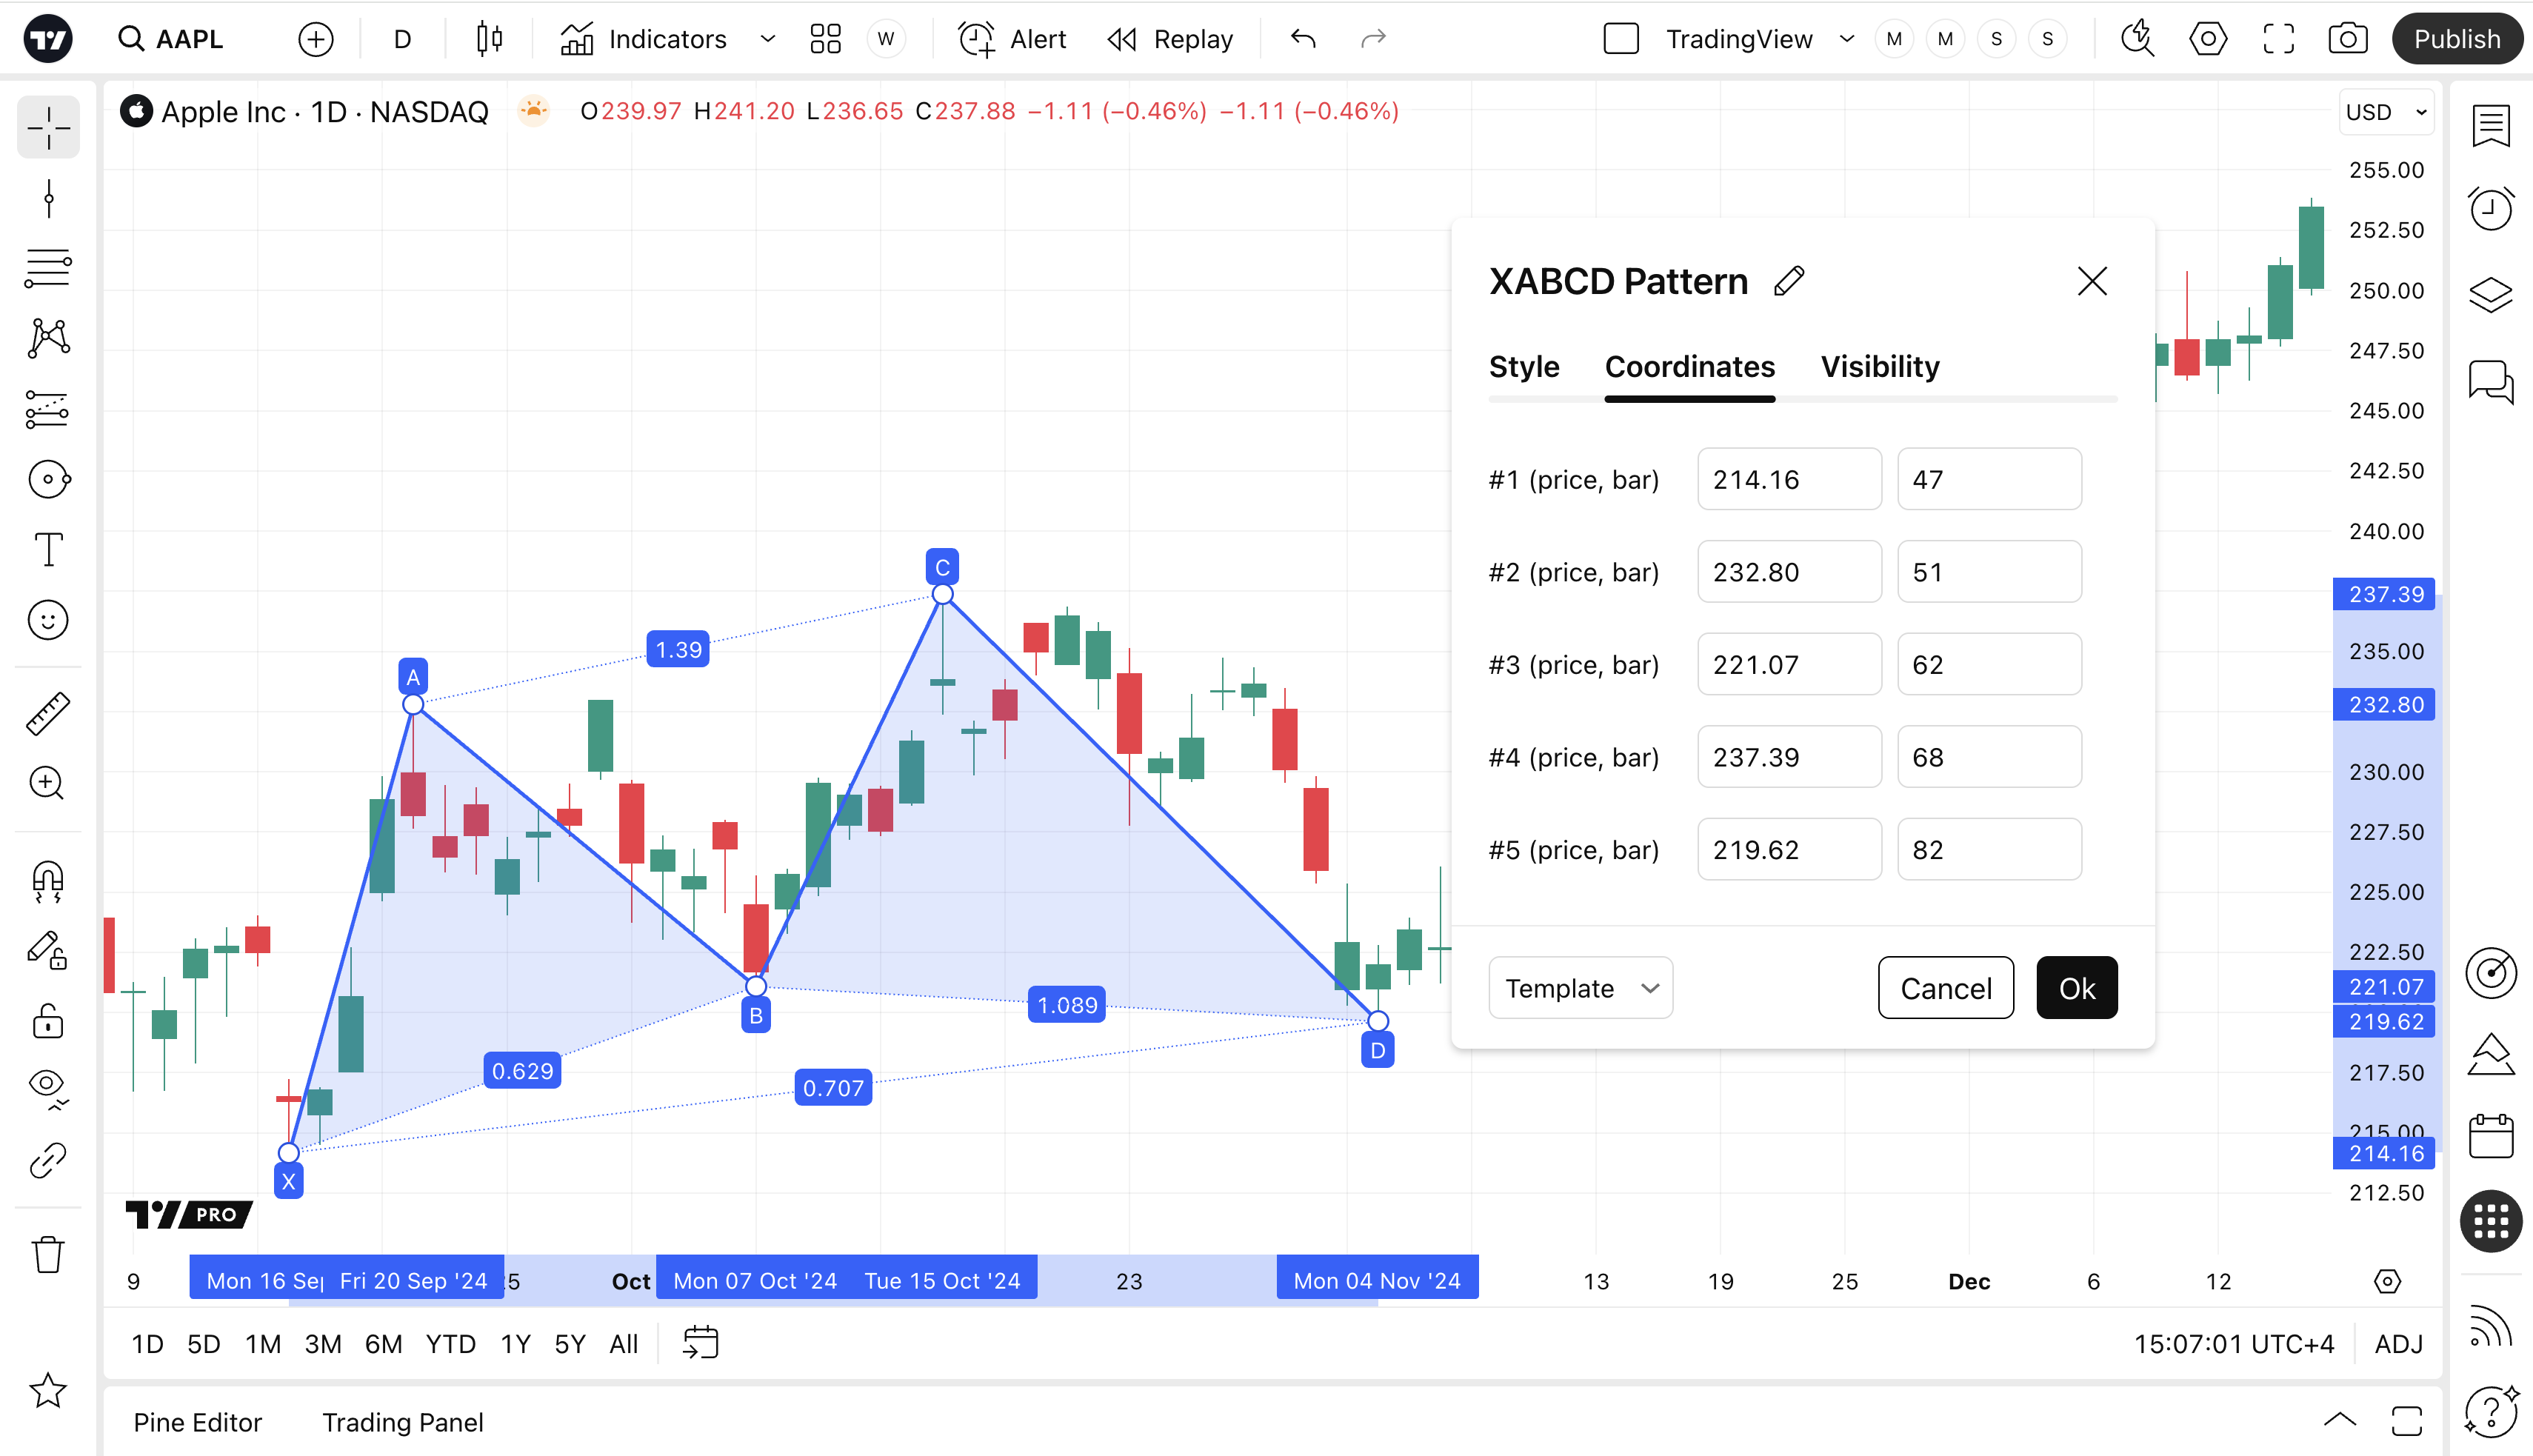Open the Template dropdown
The height and width of the screenshot is (1456, 2533).
(1579, 988)
